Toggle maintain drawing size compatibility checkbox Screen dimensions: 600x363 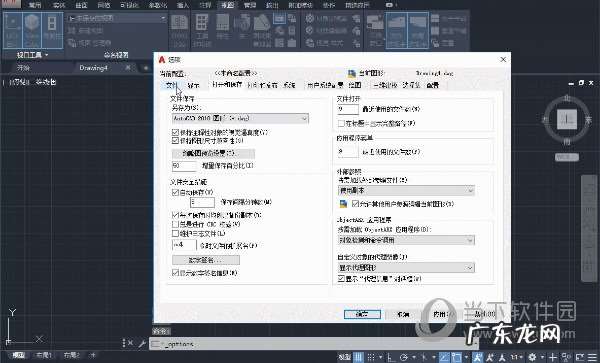click(x=175, y=141)
